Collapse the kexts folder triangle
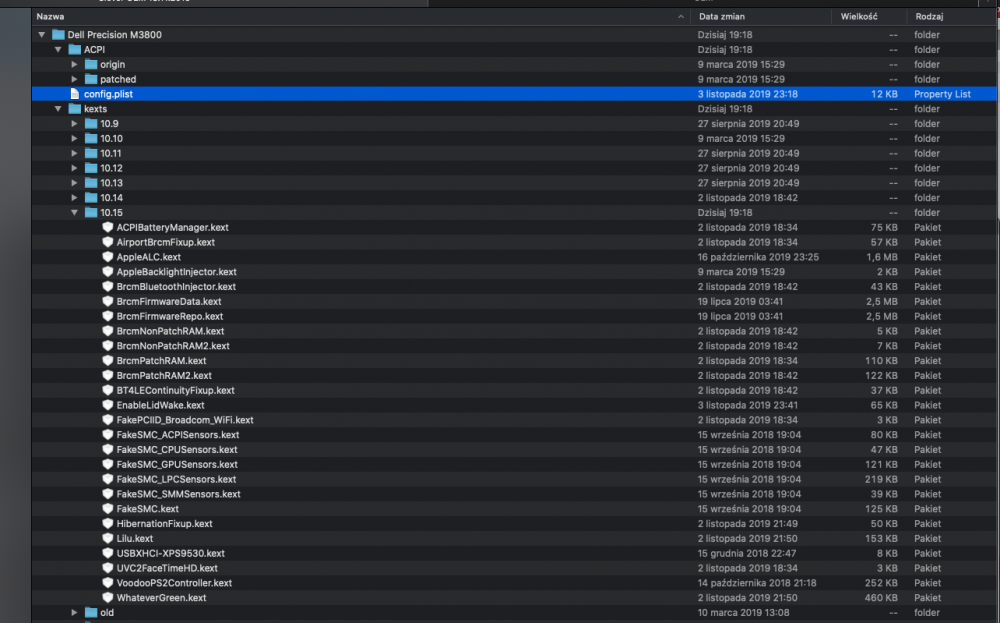 coord(58,109)
